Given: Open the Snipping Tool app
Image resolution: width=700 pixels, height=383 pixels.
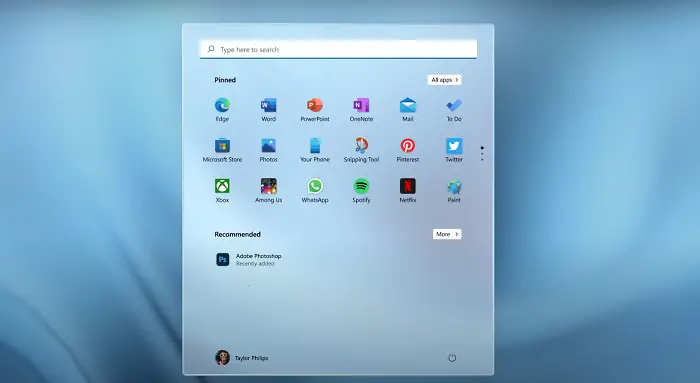Looking at the screenshot, I should tap(361, 150).
